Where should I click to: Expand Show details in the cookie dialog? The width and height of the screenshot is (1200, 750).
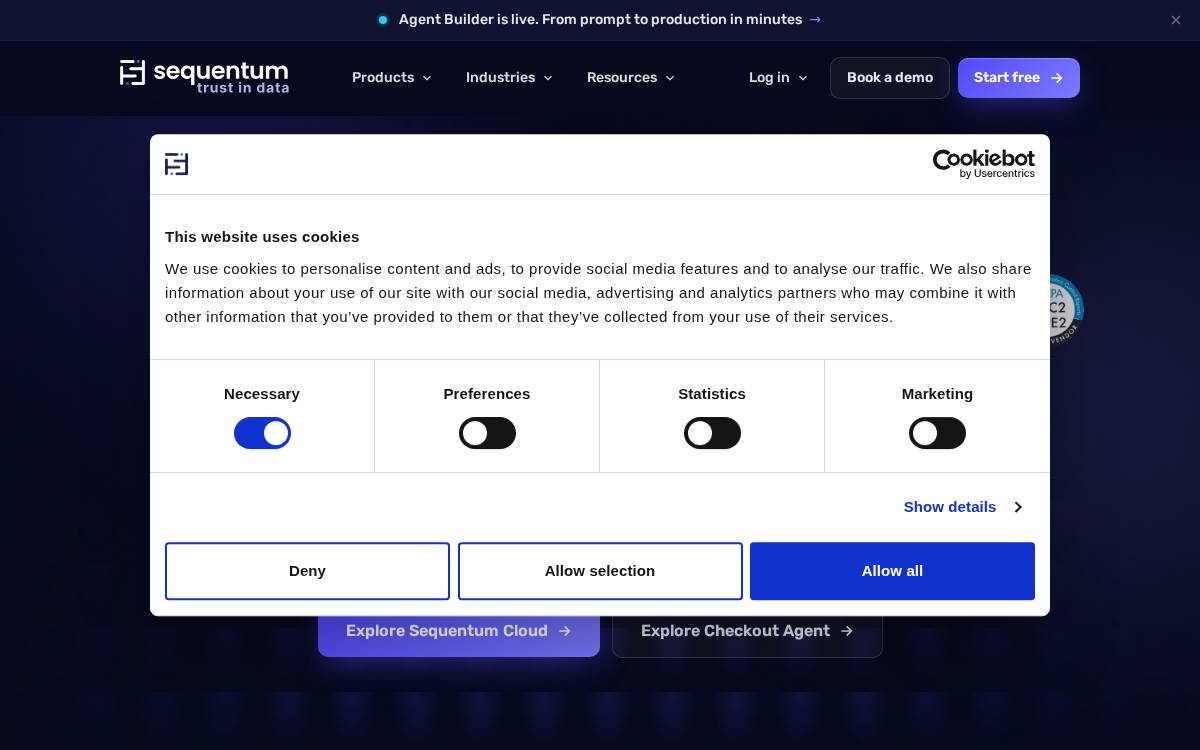[962, 507]
